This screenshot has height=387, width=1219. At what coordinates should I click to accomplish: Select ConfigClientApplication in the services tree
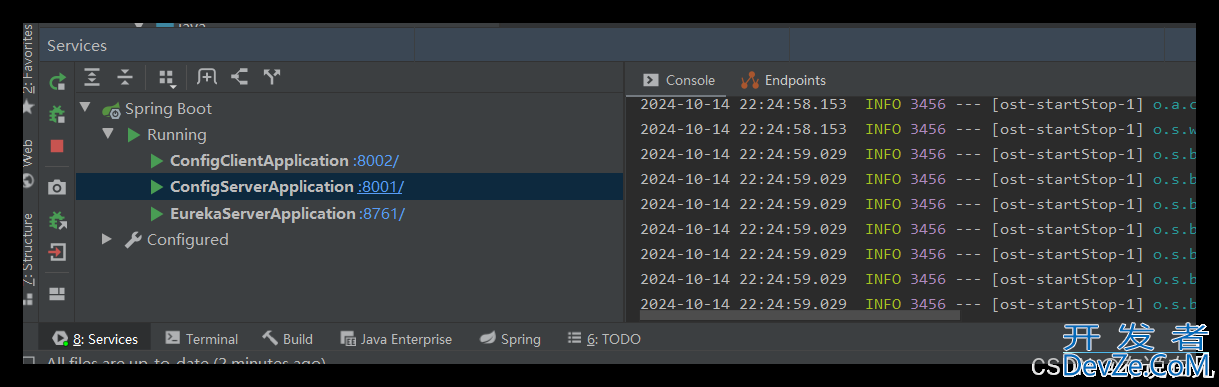coord(259,161)
